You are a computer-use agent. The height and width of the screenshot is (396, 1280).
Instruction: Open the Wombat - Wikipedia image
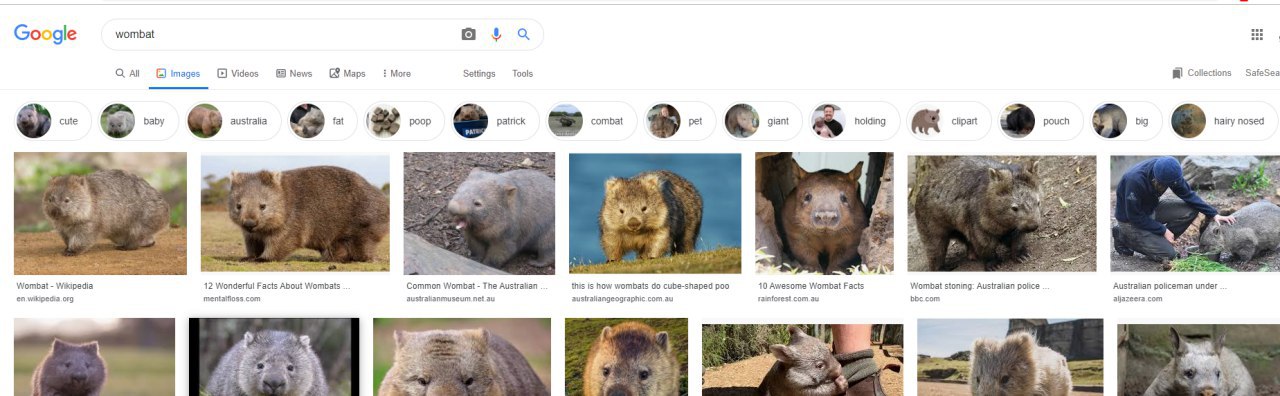(x=100, y=213)
